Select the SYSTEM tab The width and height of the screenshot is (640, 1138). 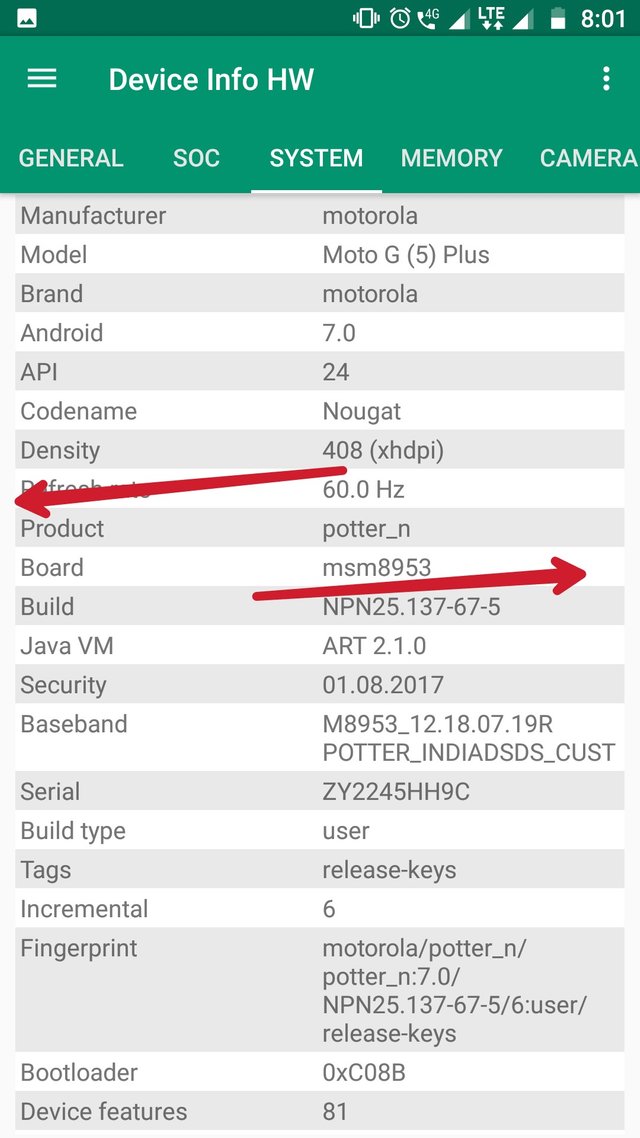(x=316, y=158)
